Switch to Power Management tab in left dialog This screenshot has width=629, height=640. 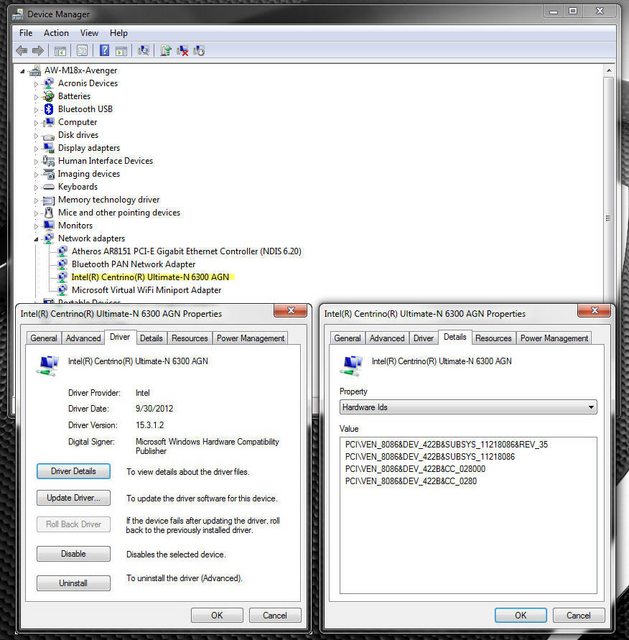click(250, 338)
